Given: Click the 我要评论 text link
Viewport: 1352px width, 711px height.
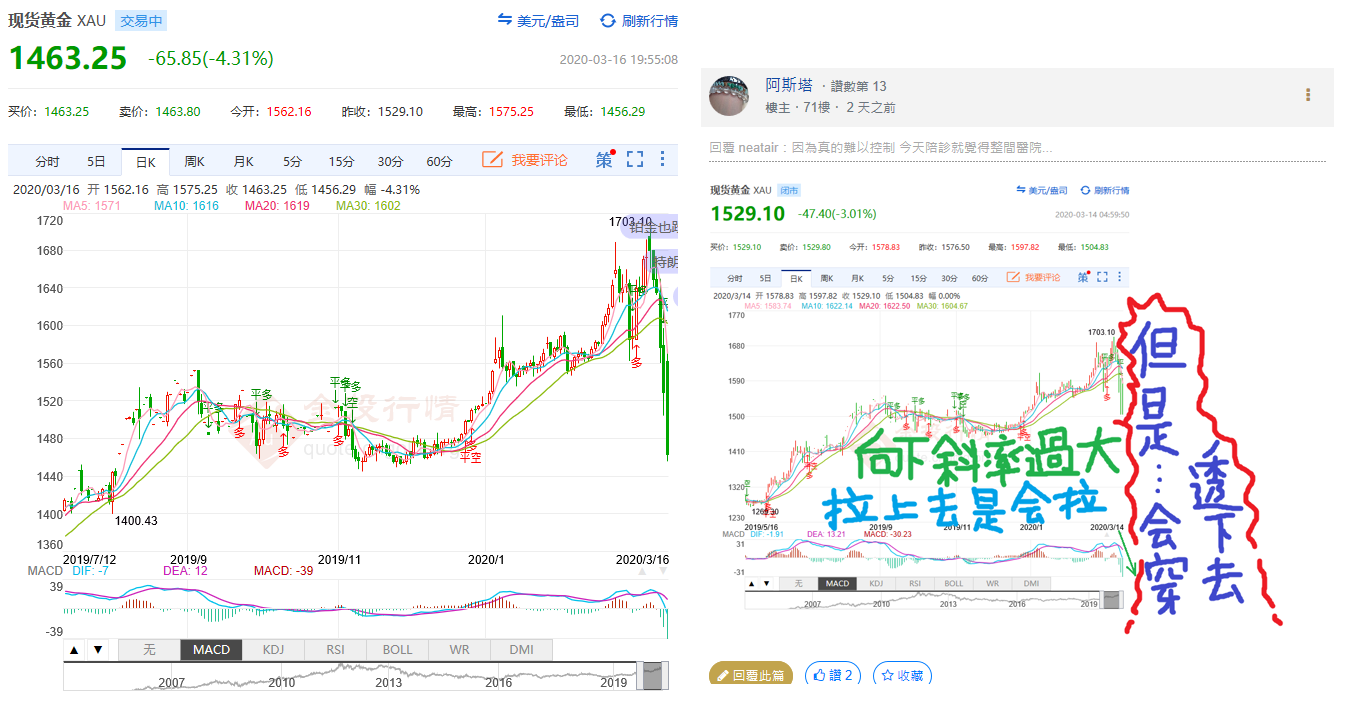Looking at the screenshot, I should click(540, 160).
